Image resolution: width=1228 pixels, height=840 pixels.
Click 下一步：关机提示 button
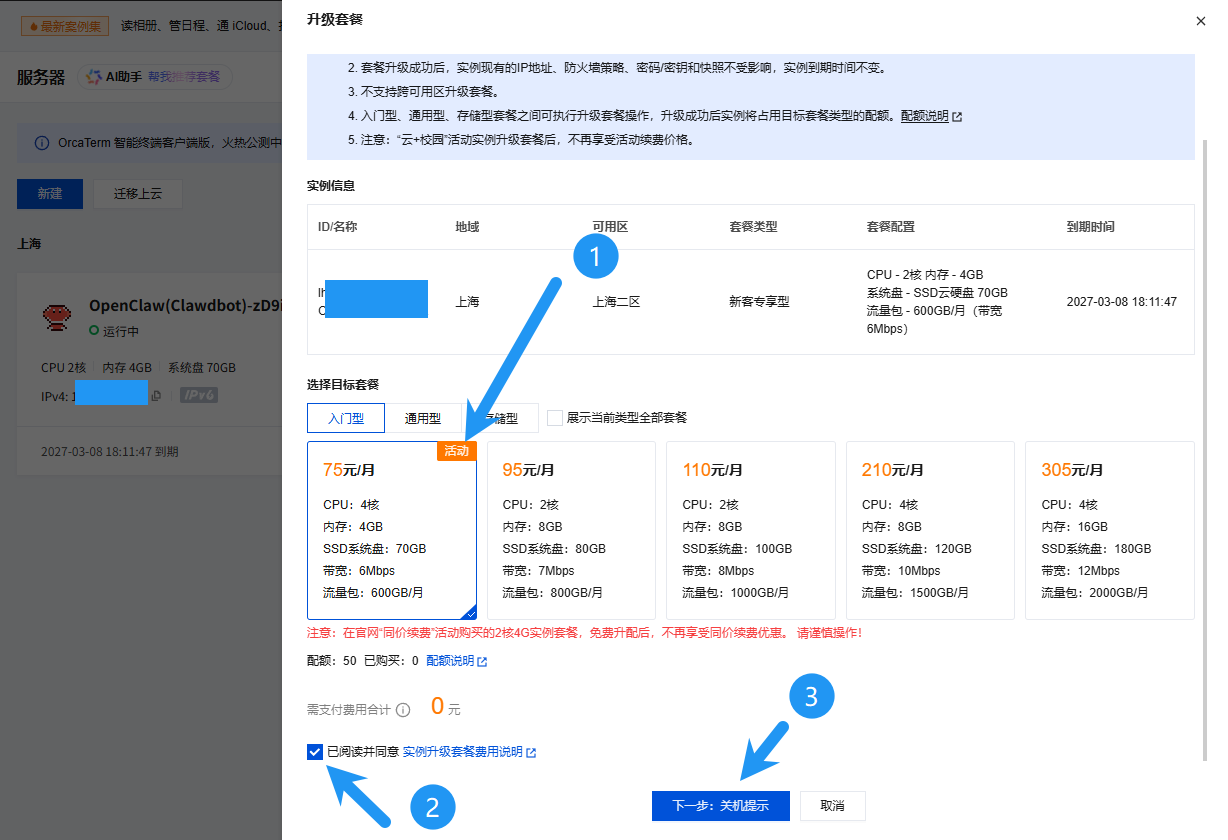[720, 806]
